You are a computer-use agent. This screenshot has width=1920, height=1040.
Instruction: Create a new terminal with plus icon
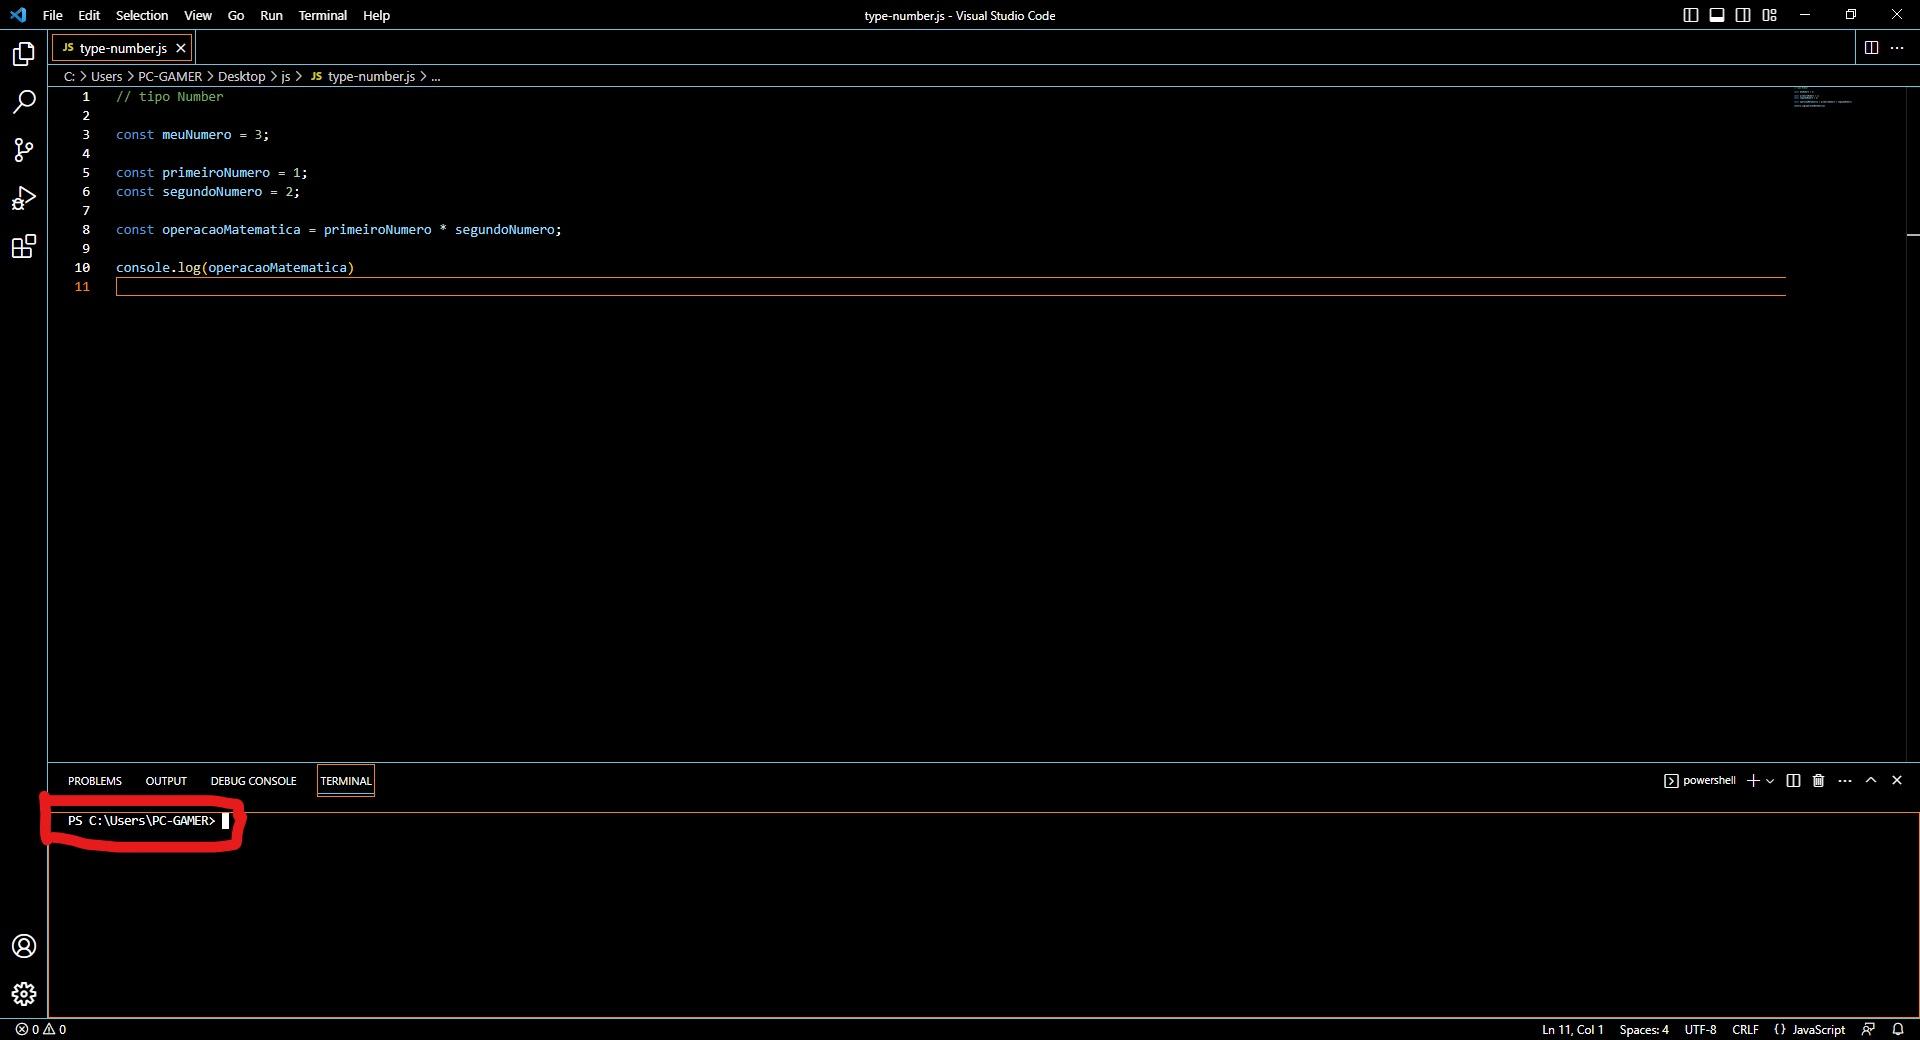1753,781
